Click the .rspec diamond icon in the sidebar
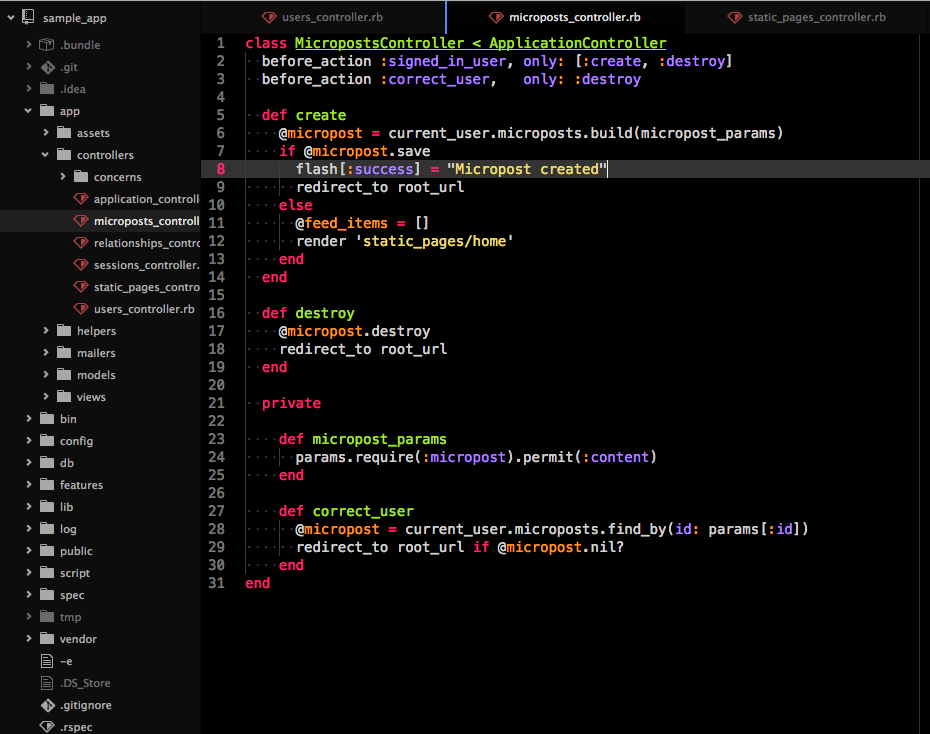This screenshot has width=930, height=734. point(47,727)
